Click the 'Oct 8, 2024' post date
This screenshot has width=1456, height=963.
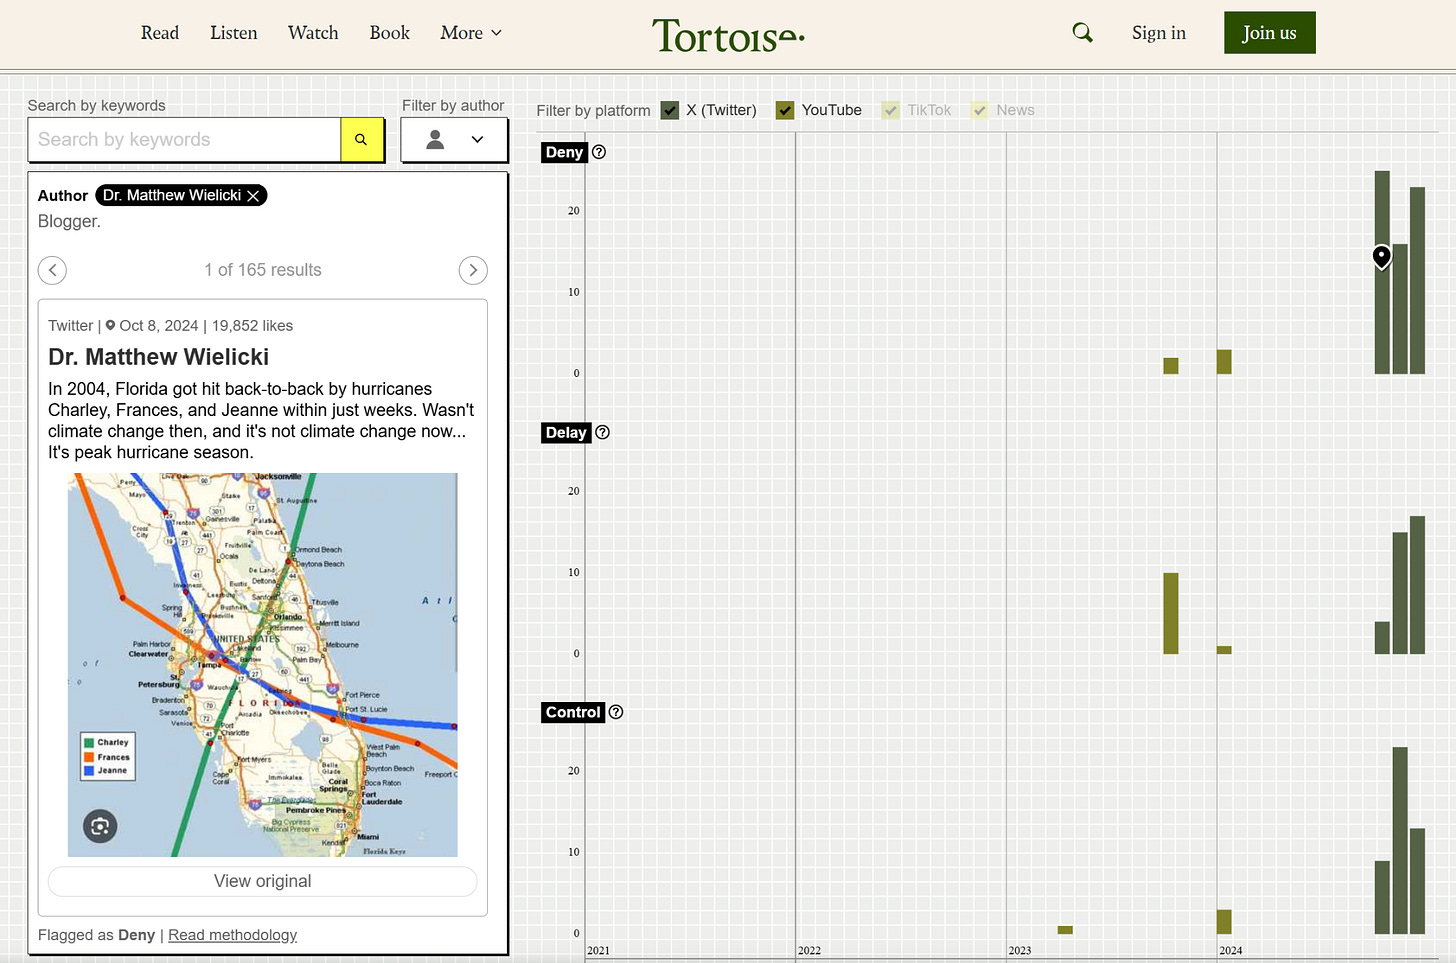159,326
